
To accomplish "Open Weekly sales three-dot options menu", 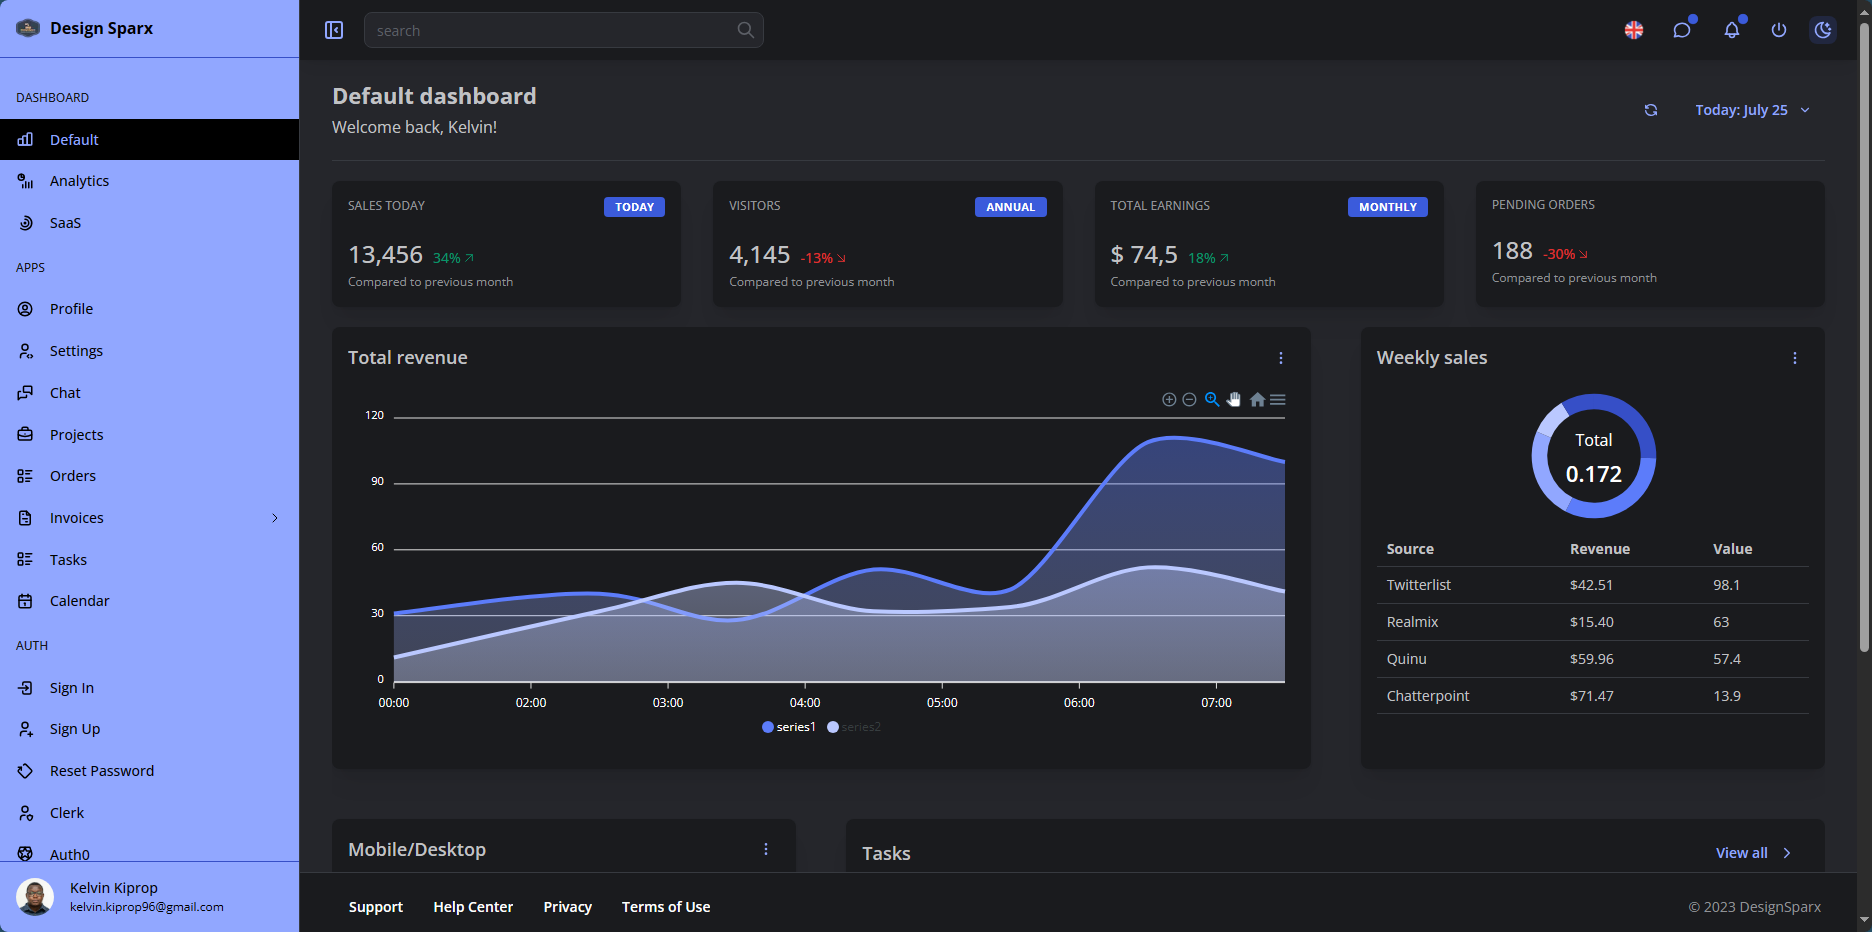I will [1795, 358].
